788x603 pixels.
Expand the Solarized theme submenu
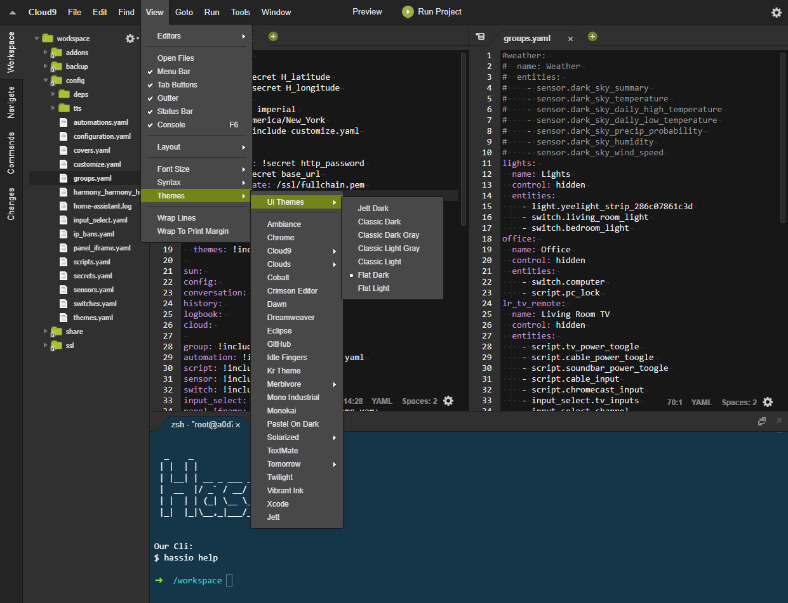tap(297, 437)
